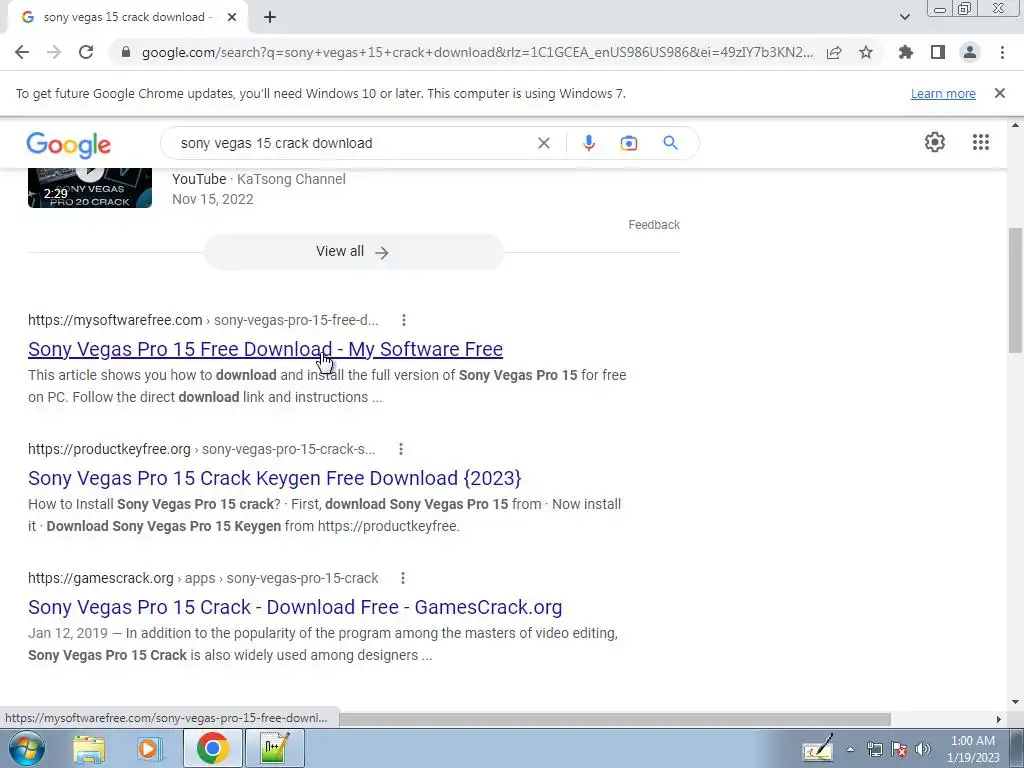1024x768 pixels.
Task: Open the Learn more link
Action: click(943, 93)
